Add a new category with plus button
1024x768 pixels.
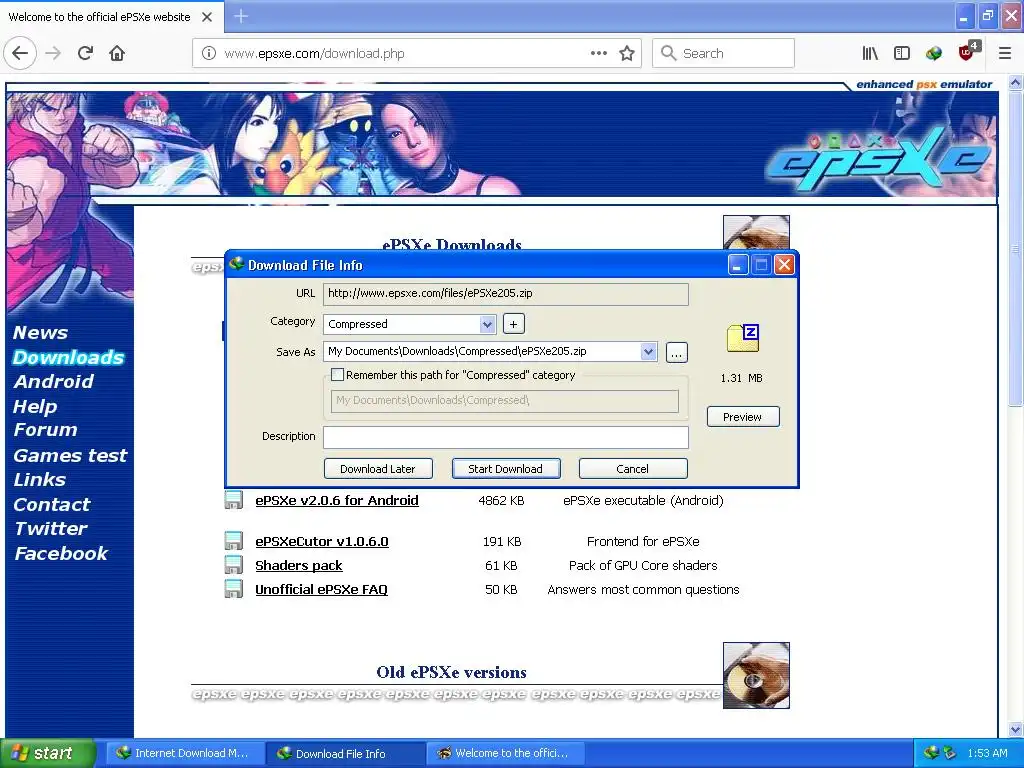pos(513,324)
